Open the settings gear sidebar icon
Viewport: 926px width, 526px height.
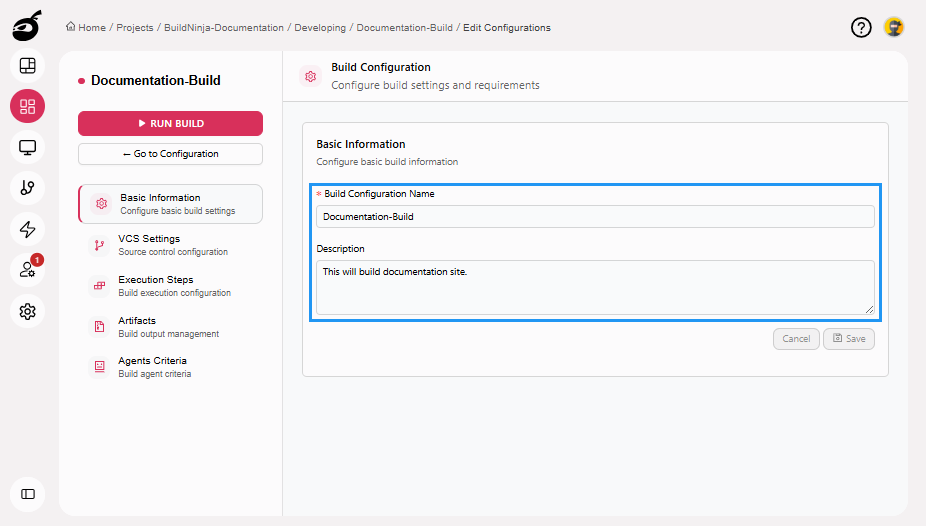(x=27, y=311)
